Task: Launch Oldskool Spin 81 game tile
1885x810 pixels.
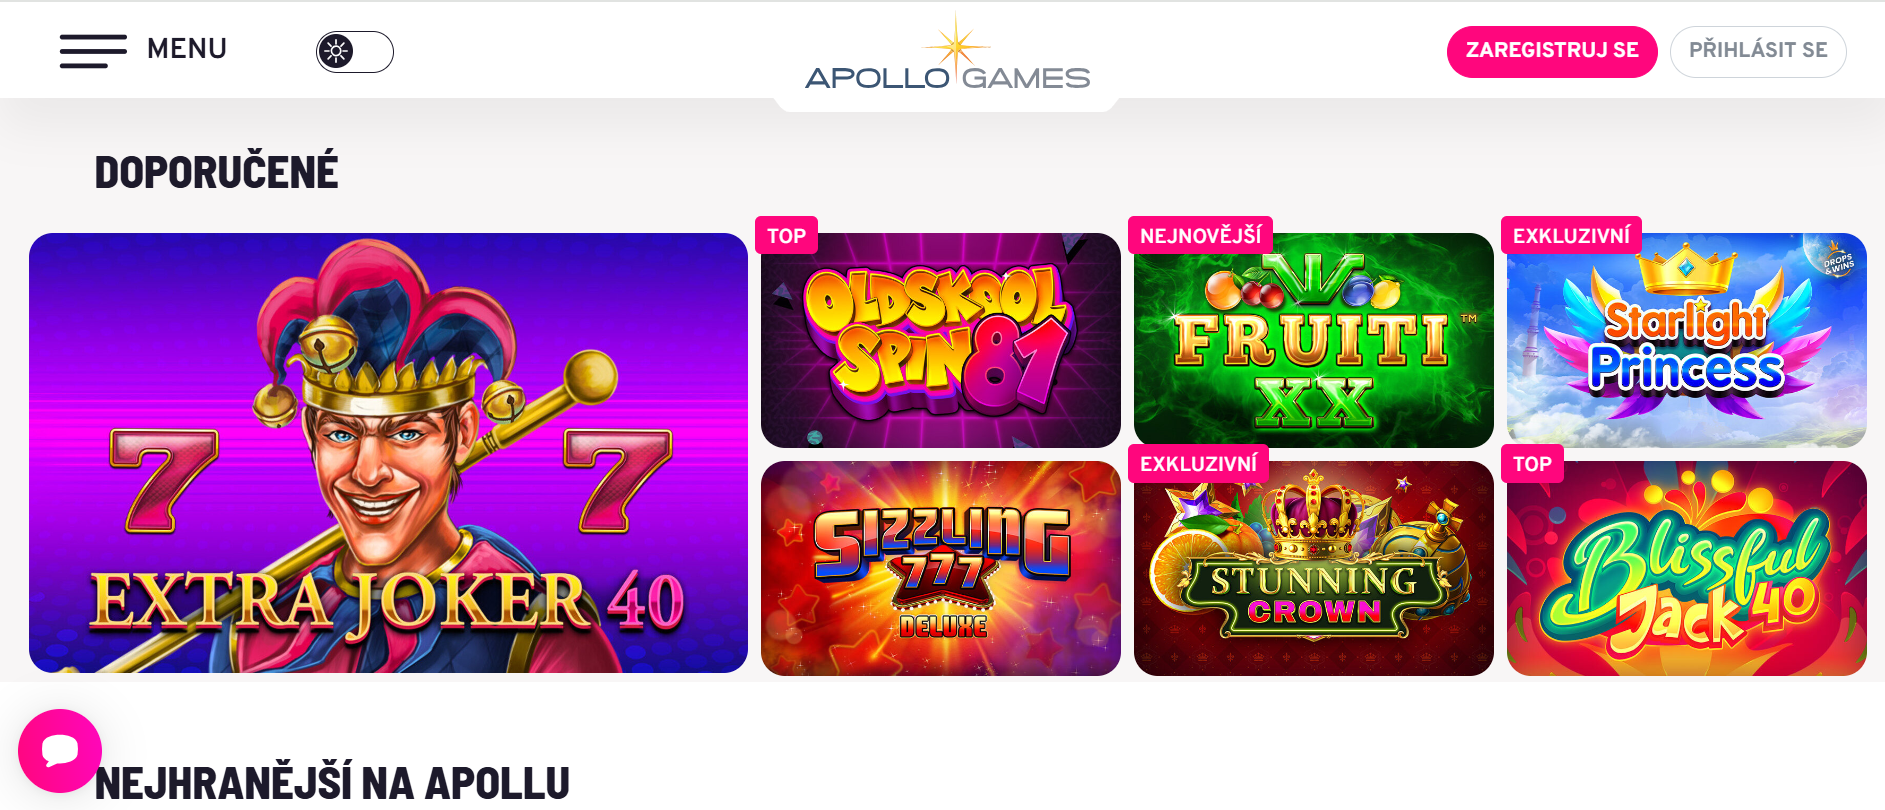Action: click(940, 340)
